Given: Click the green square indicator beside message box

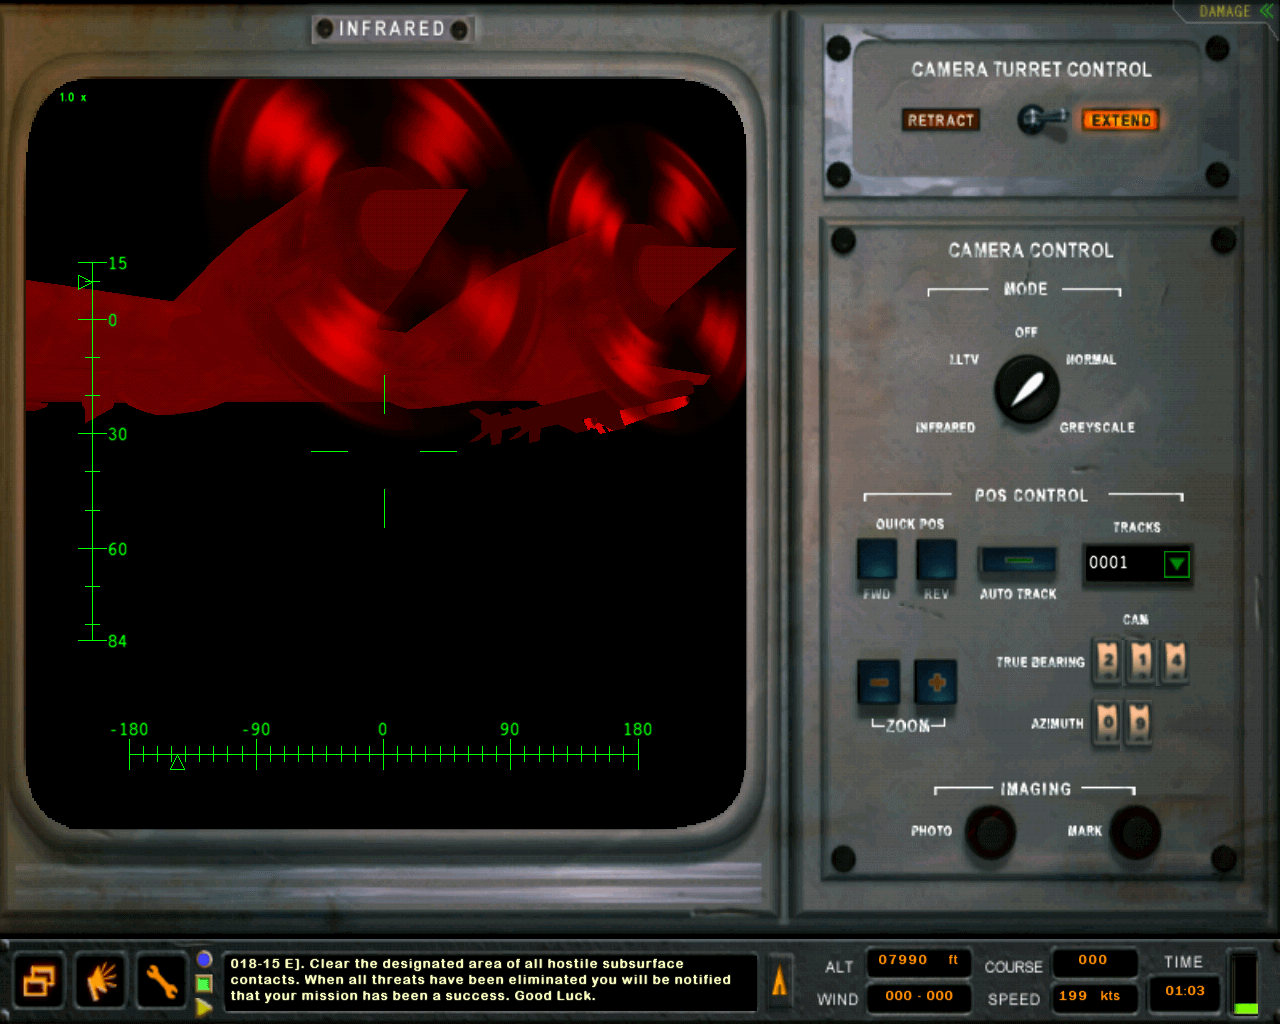Looking at the screenshot, I should coord(204,984).
